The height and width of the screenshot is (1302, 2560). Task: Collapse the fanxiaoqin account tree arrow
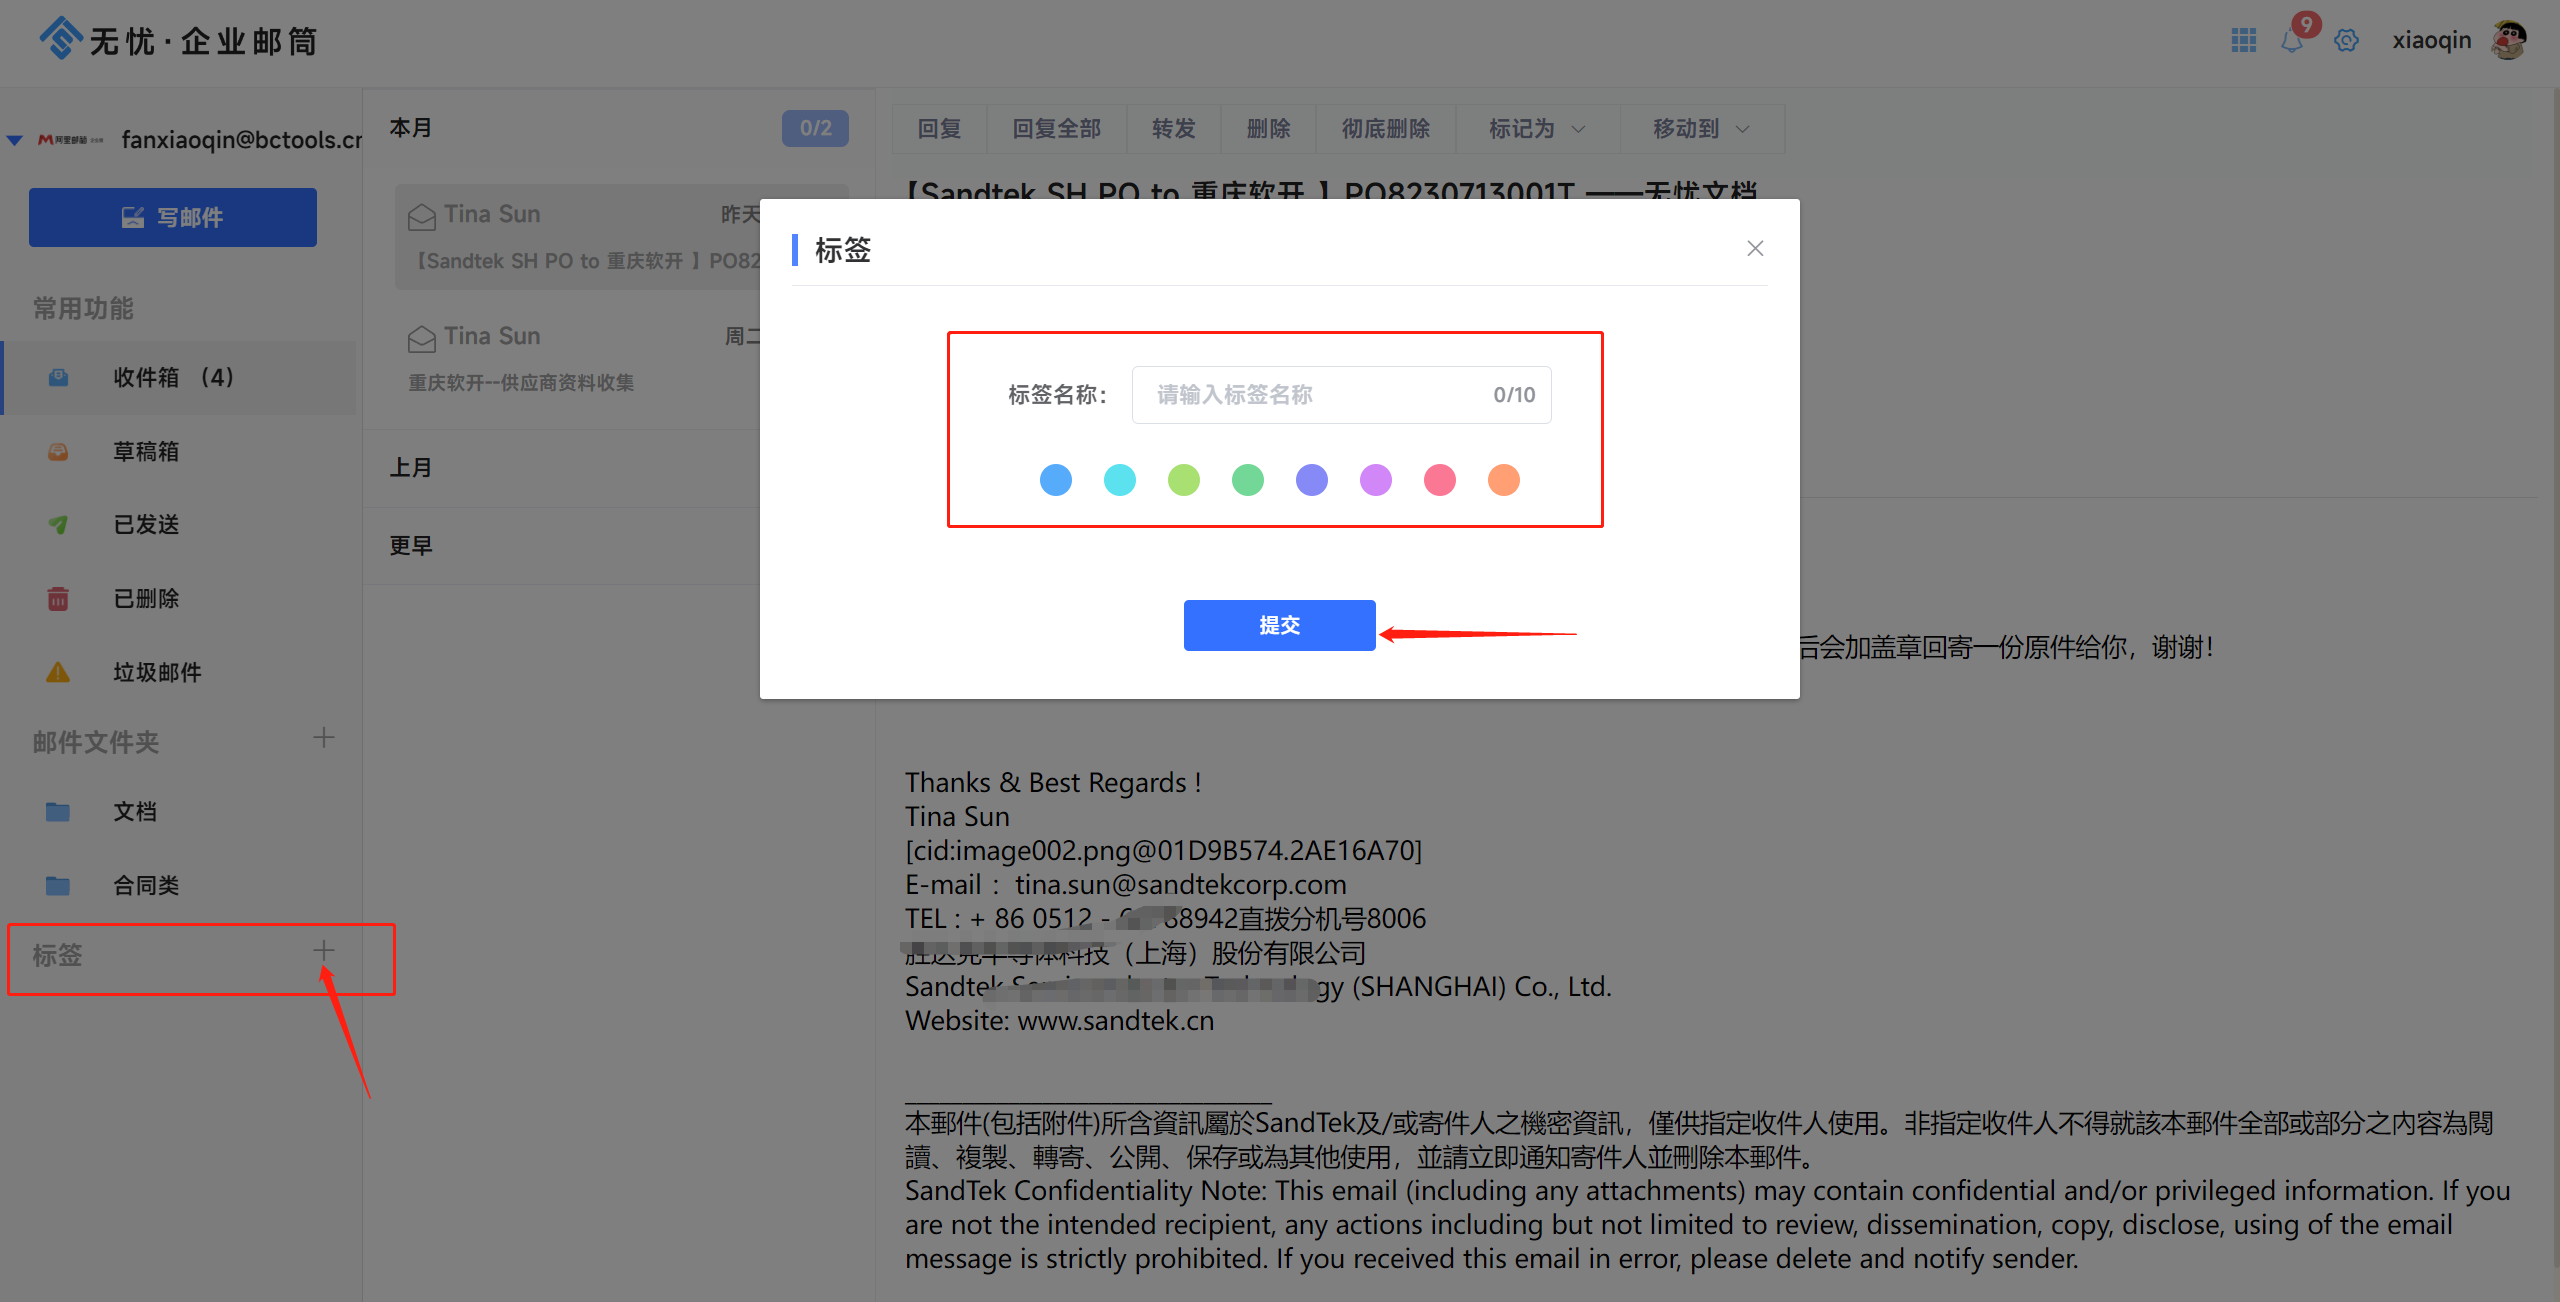(15, 140)
